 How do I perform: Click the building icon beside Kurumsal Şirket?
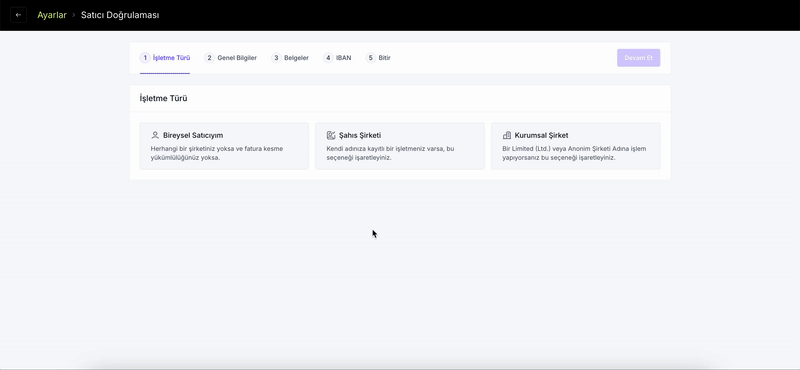coord(507,135)
